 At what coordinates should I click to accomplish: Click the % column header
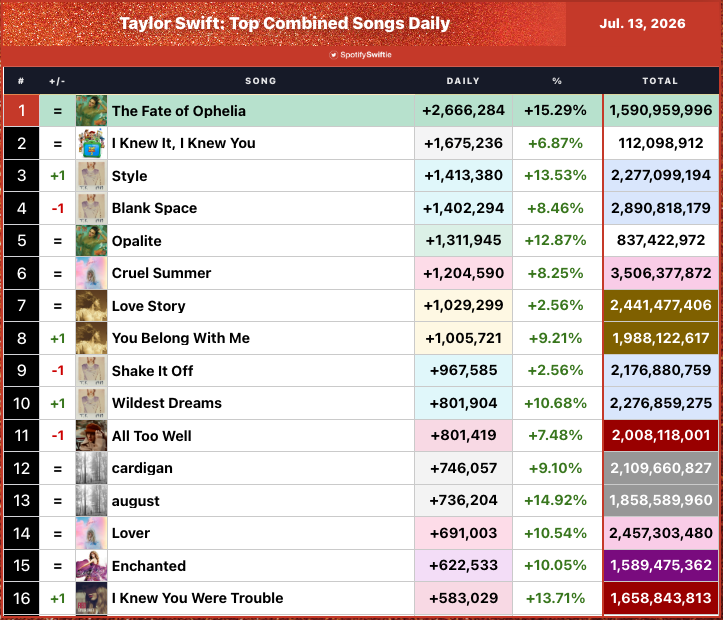(x=557, y=81)
